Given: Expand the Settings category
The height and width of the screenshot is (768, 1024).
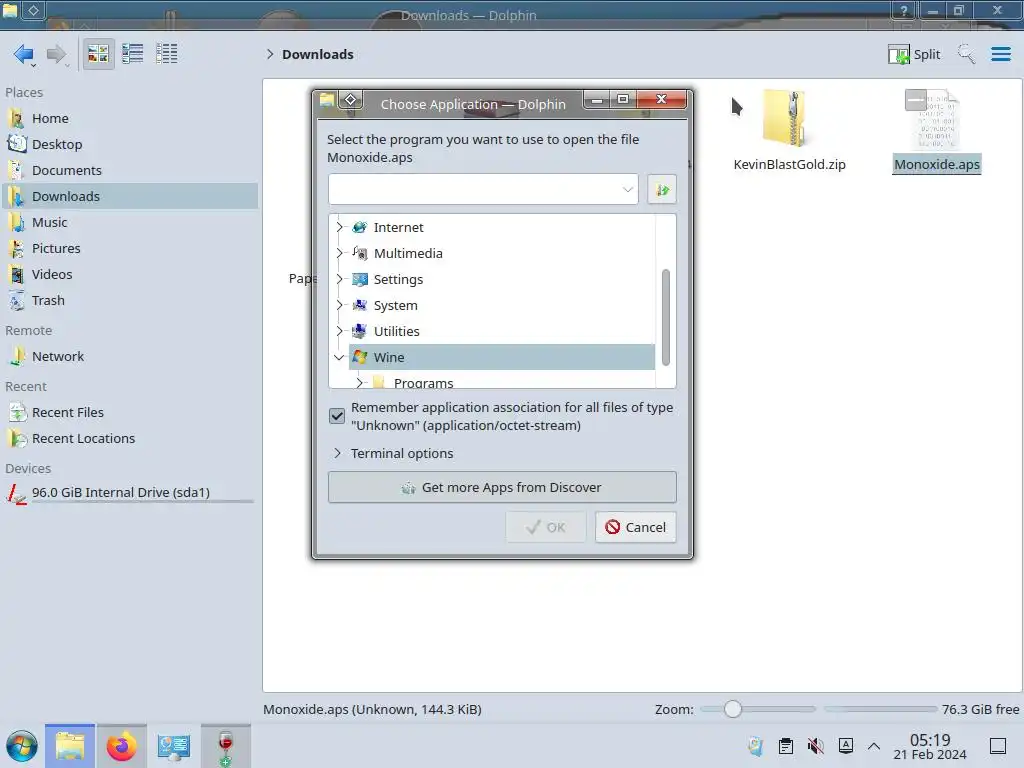Looking at the screenshot, I should (339, 280).
